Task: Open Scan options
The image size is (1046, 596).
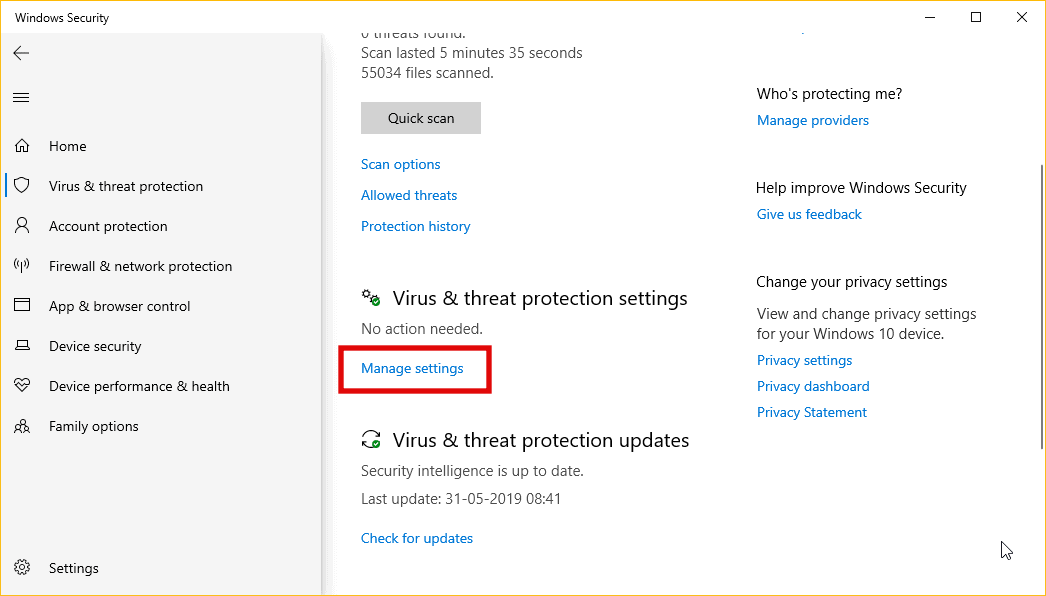Action: (400, 163)
